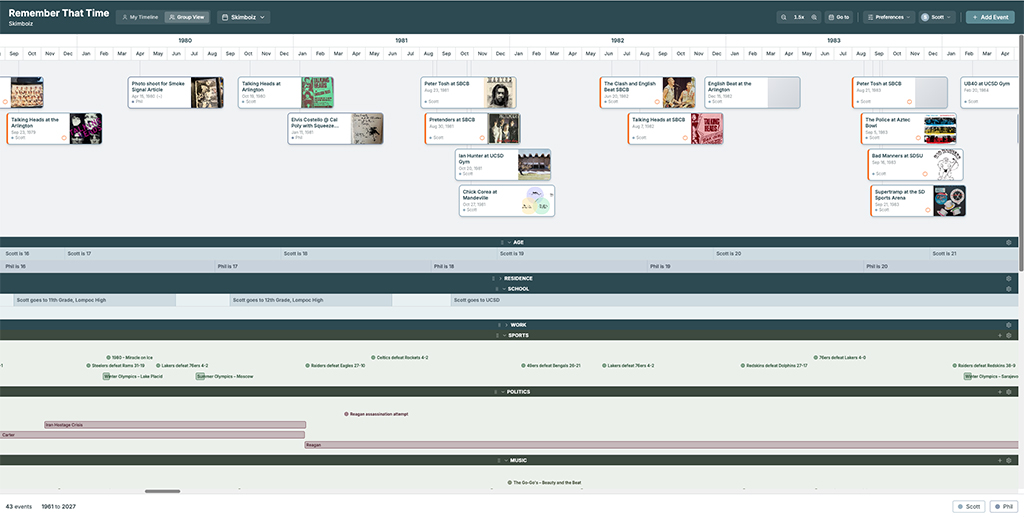Grab the WORK section drag handle
The width and height of the screenshot is (1024, 517).
tap(499, 325)
